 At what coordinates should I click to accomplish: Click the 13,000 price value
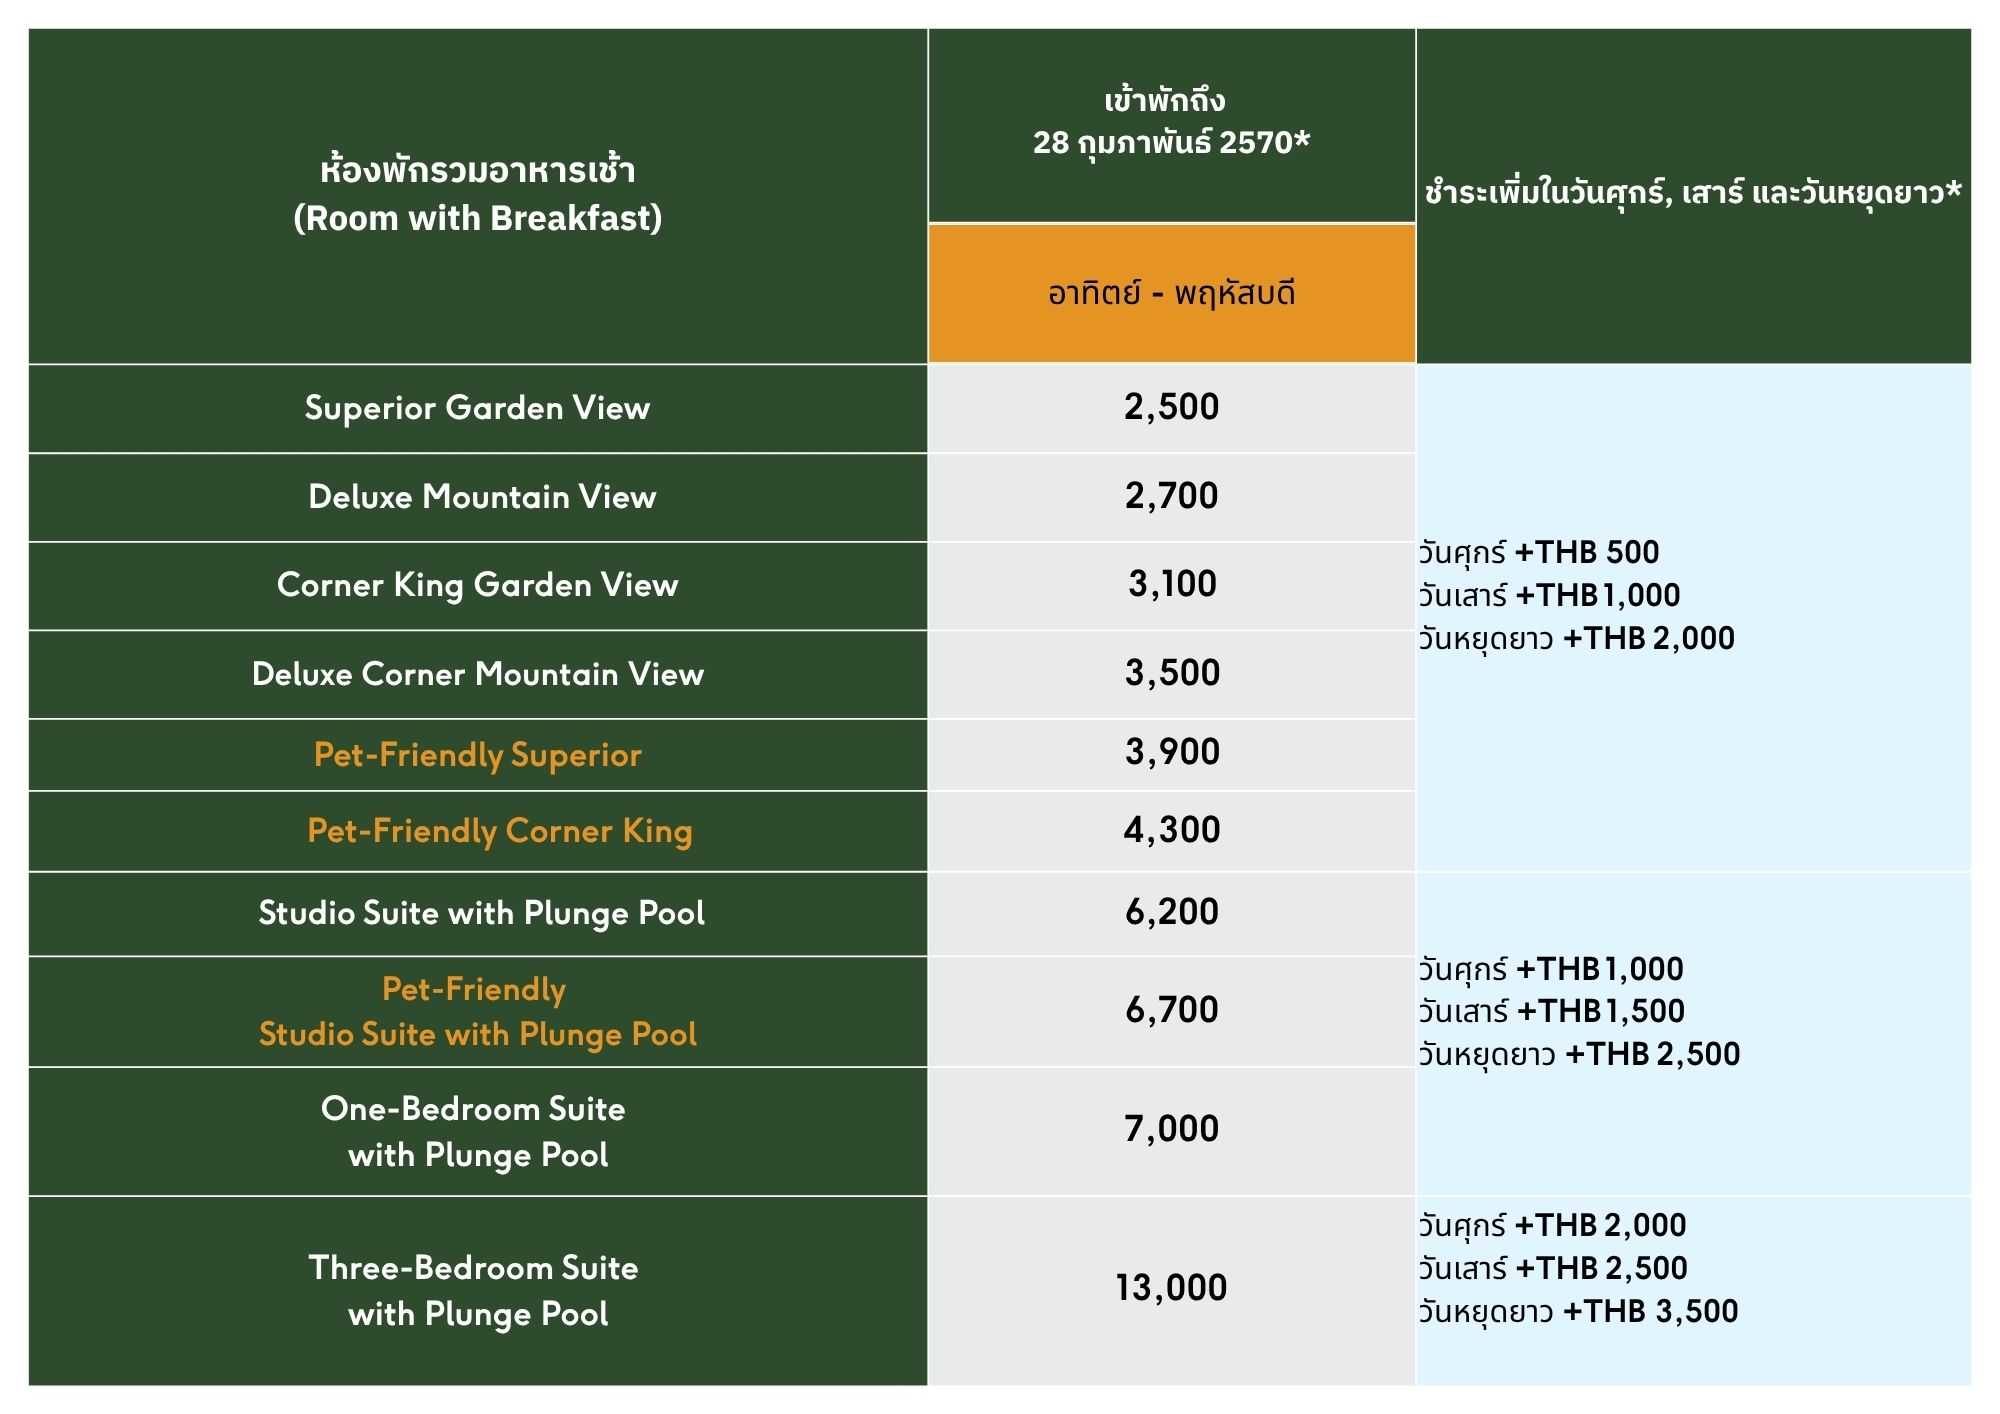coord(1171,1288)
